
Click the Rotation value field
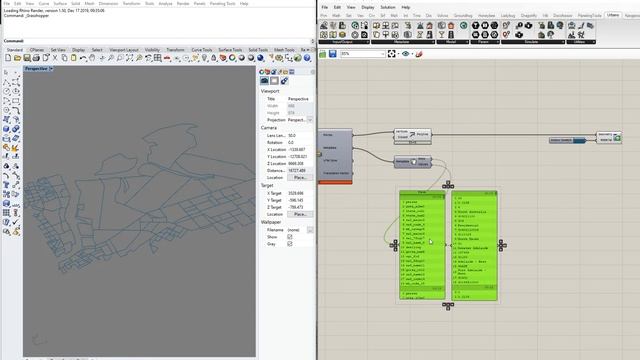click(x=300, y=142)
